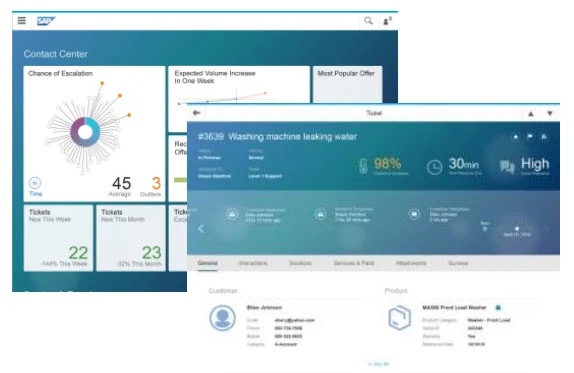The image size is (574, 373).
Task: Open the middle timeline interaction icon
Action: [x=320, y=214]
